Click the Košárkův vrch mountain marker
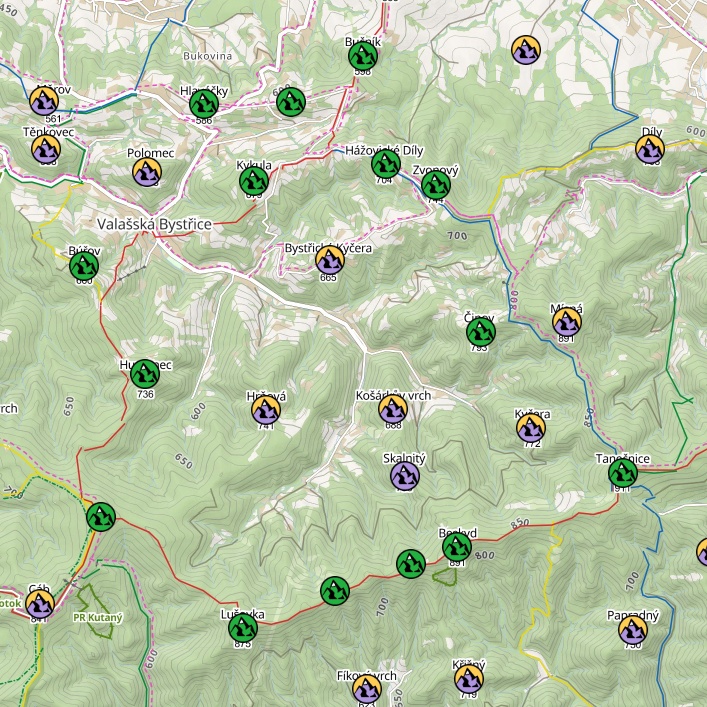This screenshot has height=707, width=707. pos(393,409)
